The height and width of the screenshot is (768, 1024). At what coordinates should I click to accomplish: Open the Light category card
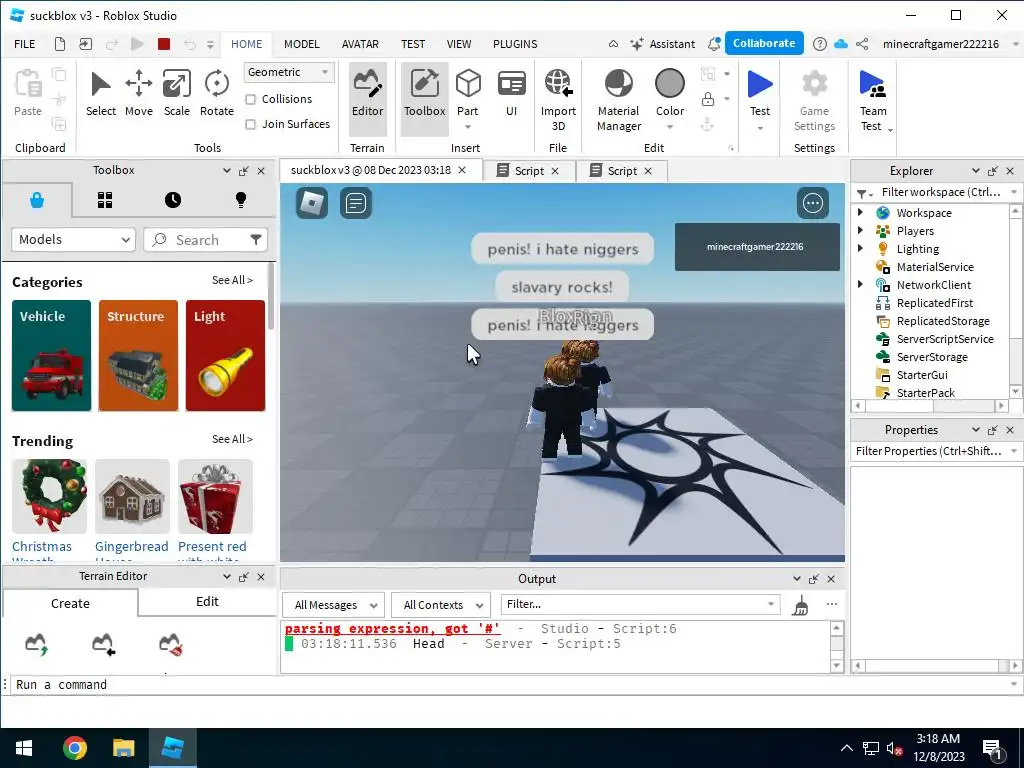coord(225,355)
